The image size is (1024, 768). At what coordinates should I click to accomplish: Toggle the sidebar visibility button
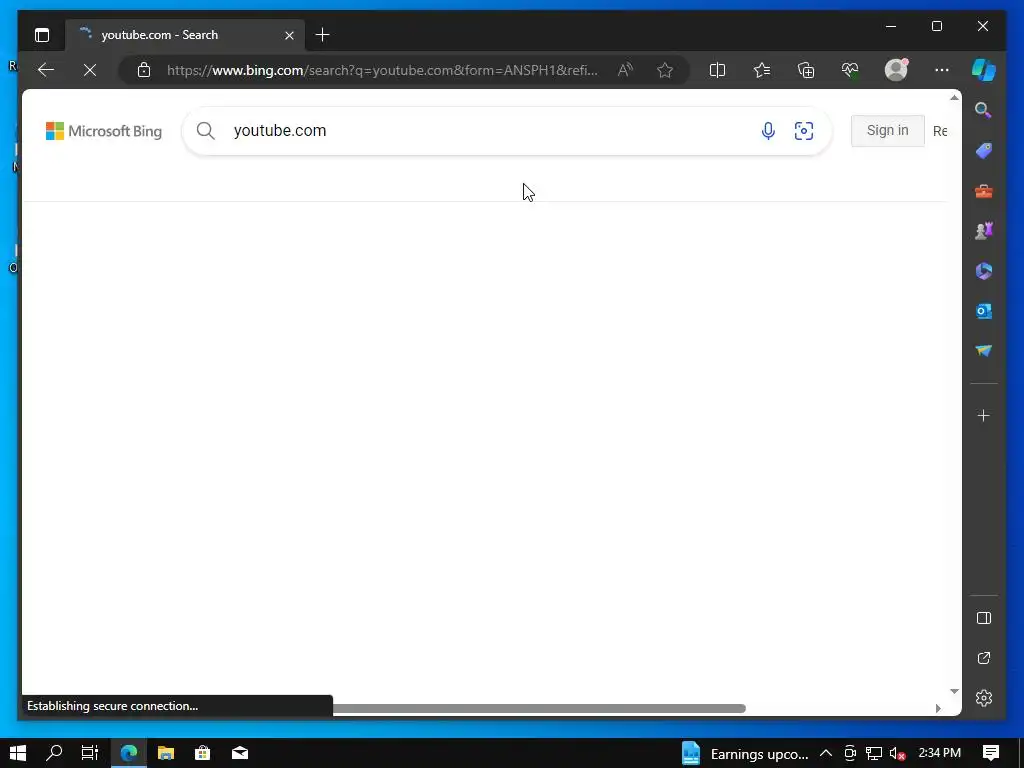[984, 618]
